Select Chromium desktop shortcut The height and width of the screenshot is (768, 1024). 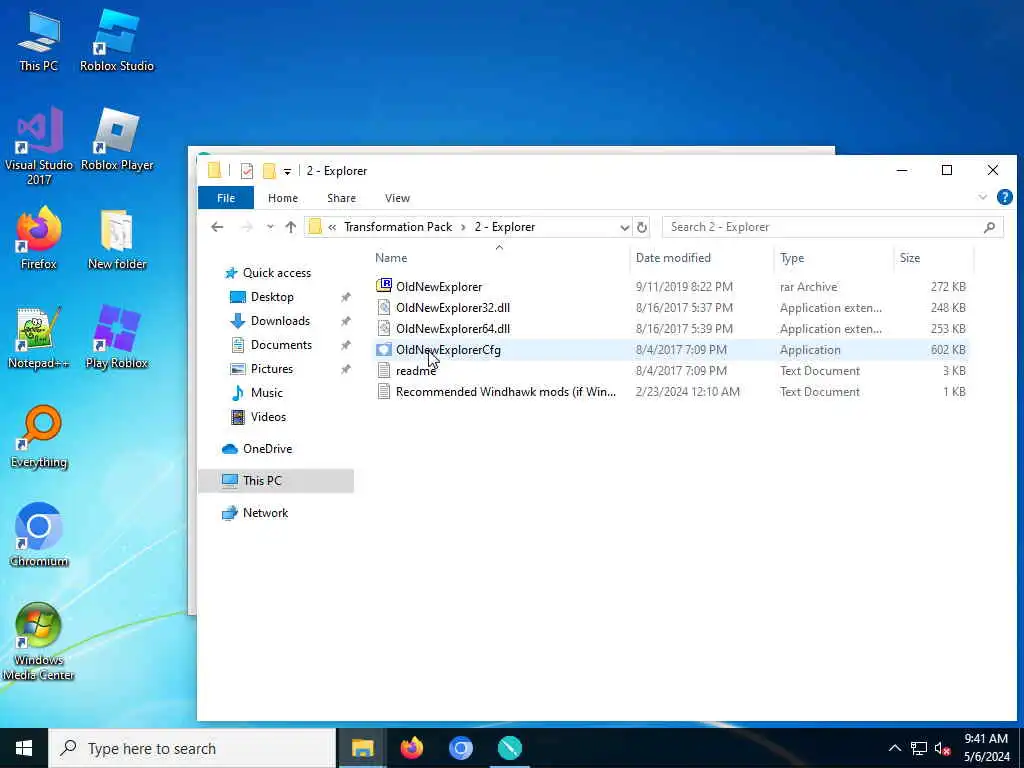pos(39,535)
